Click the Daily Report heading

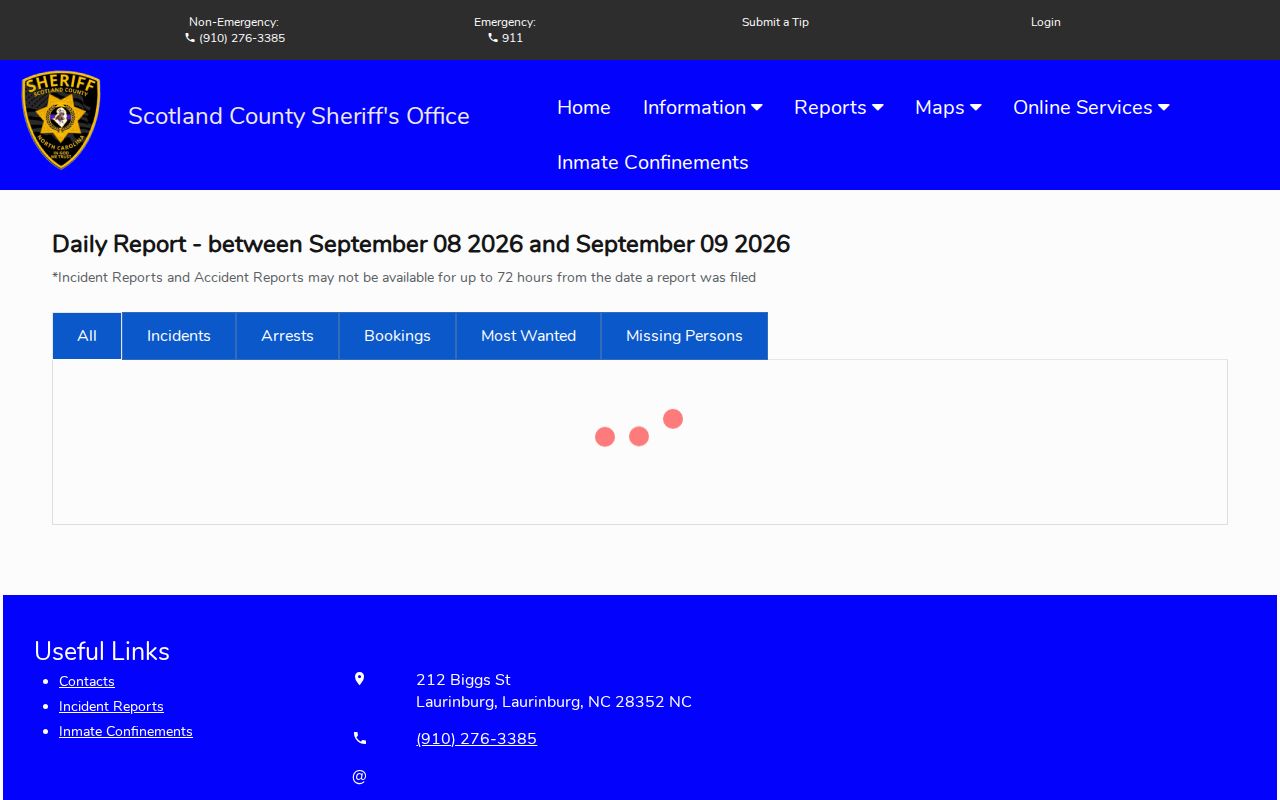421,244
